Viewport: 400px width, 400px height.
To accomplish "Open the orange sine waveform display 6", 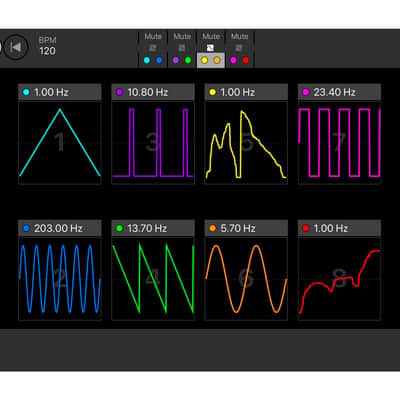I will point(246,279).
